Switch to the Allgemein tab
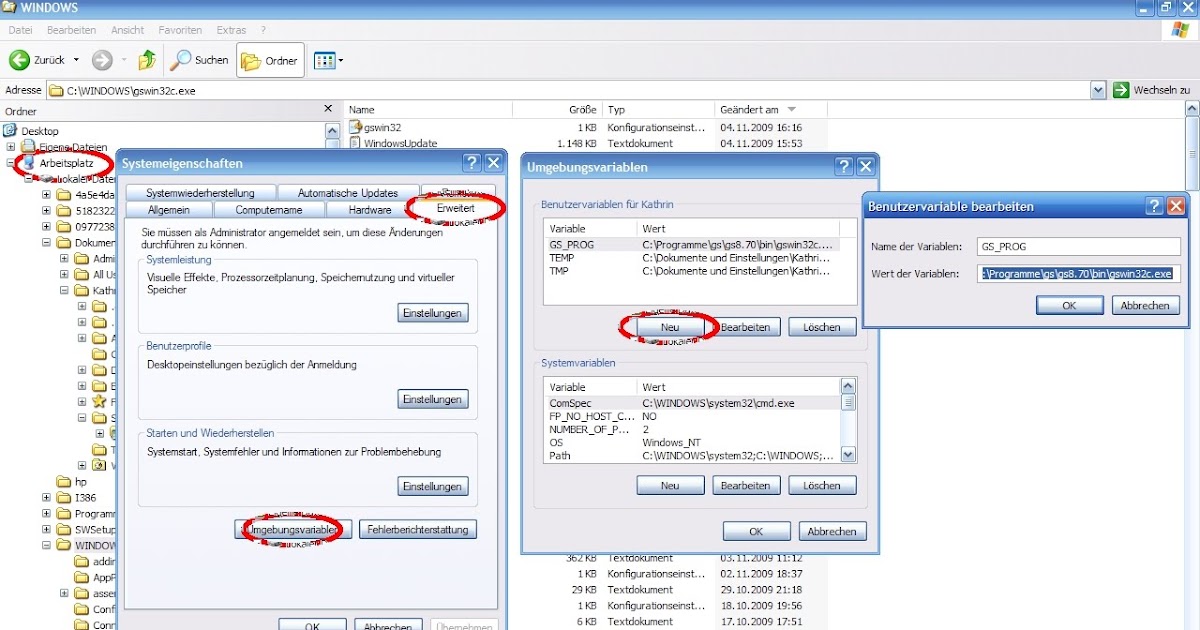Image resolution: width=1200 pixels, height=630 pixels. [x=168, y=210]
